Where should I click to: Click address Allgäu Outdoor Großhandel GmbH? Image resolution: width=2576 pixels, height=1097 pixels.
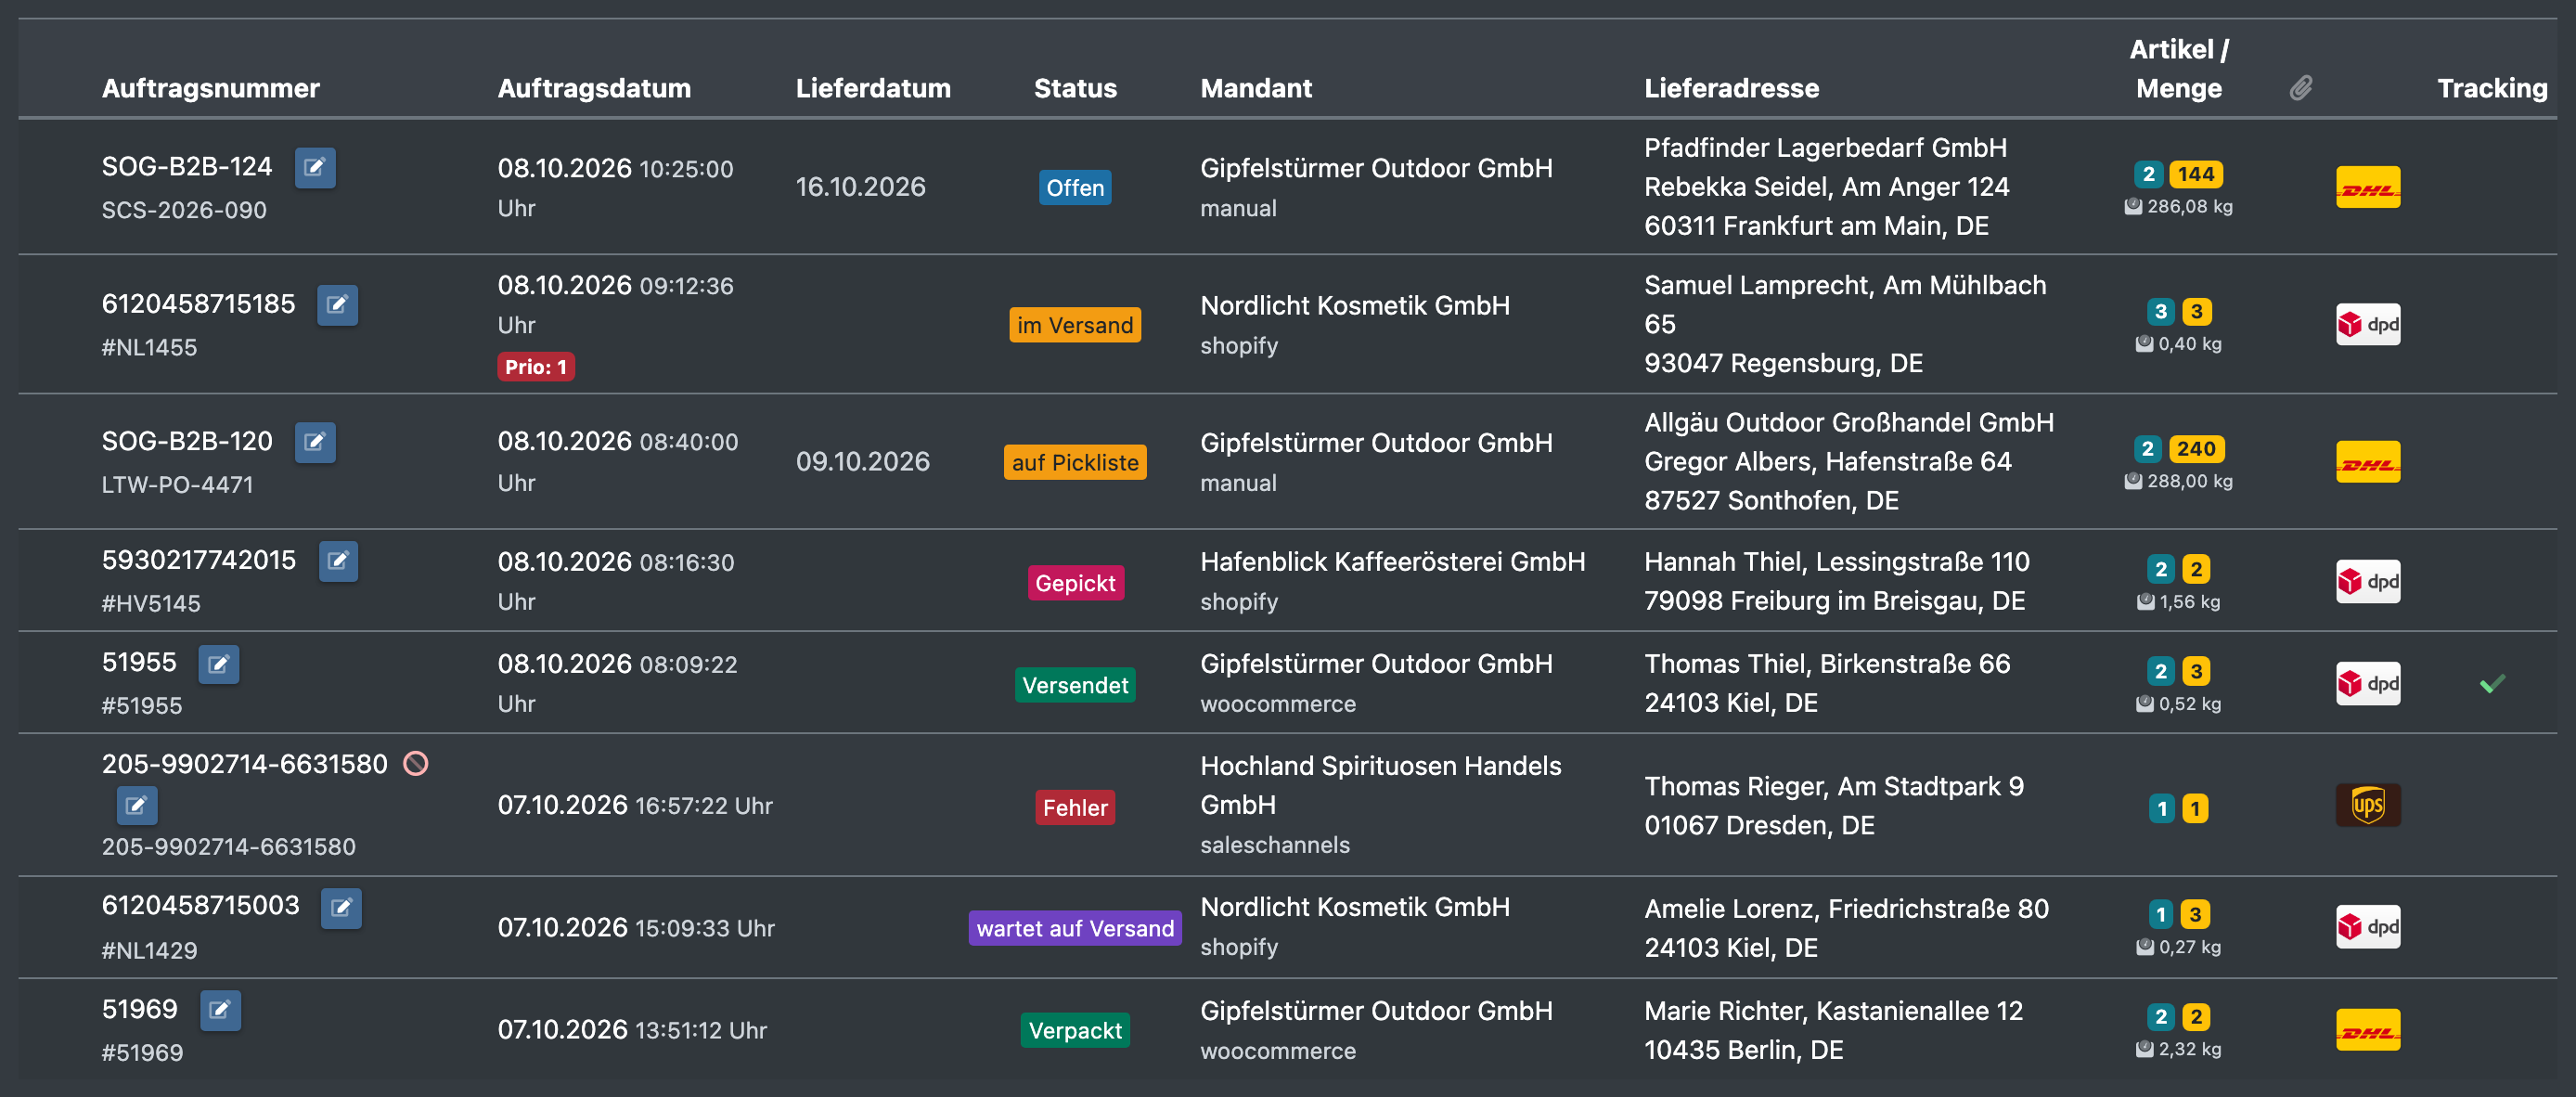click(1849, 423)
